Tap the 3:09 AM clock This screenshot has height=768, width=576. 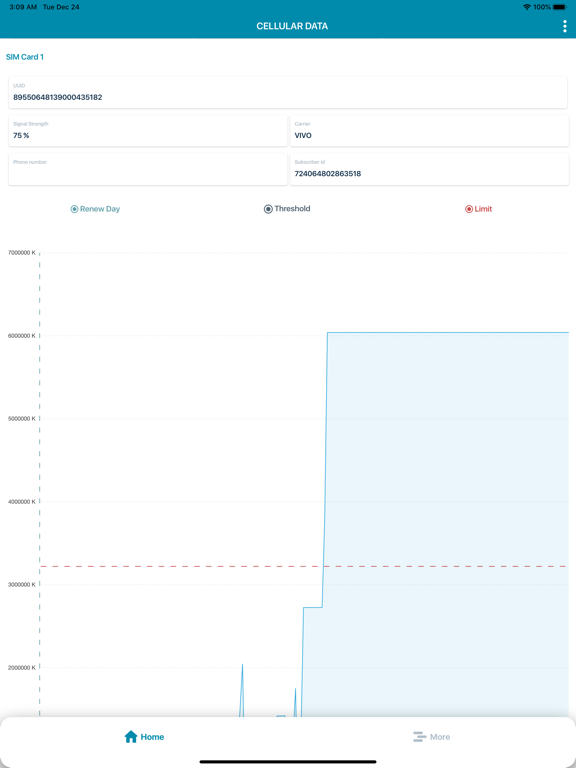(x=23, y=7)
